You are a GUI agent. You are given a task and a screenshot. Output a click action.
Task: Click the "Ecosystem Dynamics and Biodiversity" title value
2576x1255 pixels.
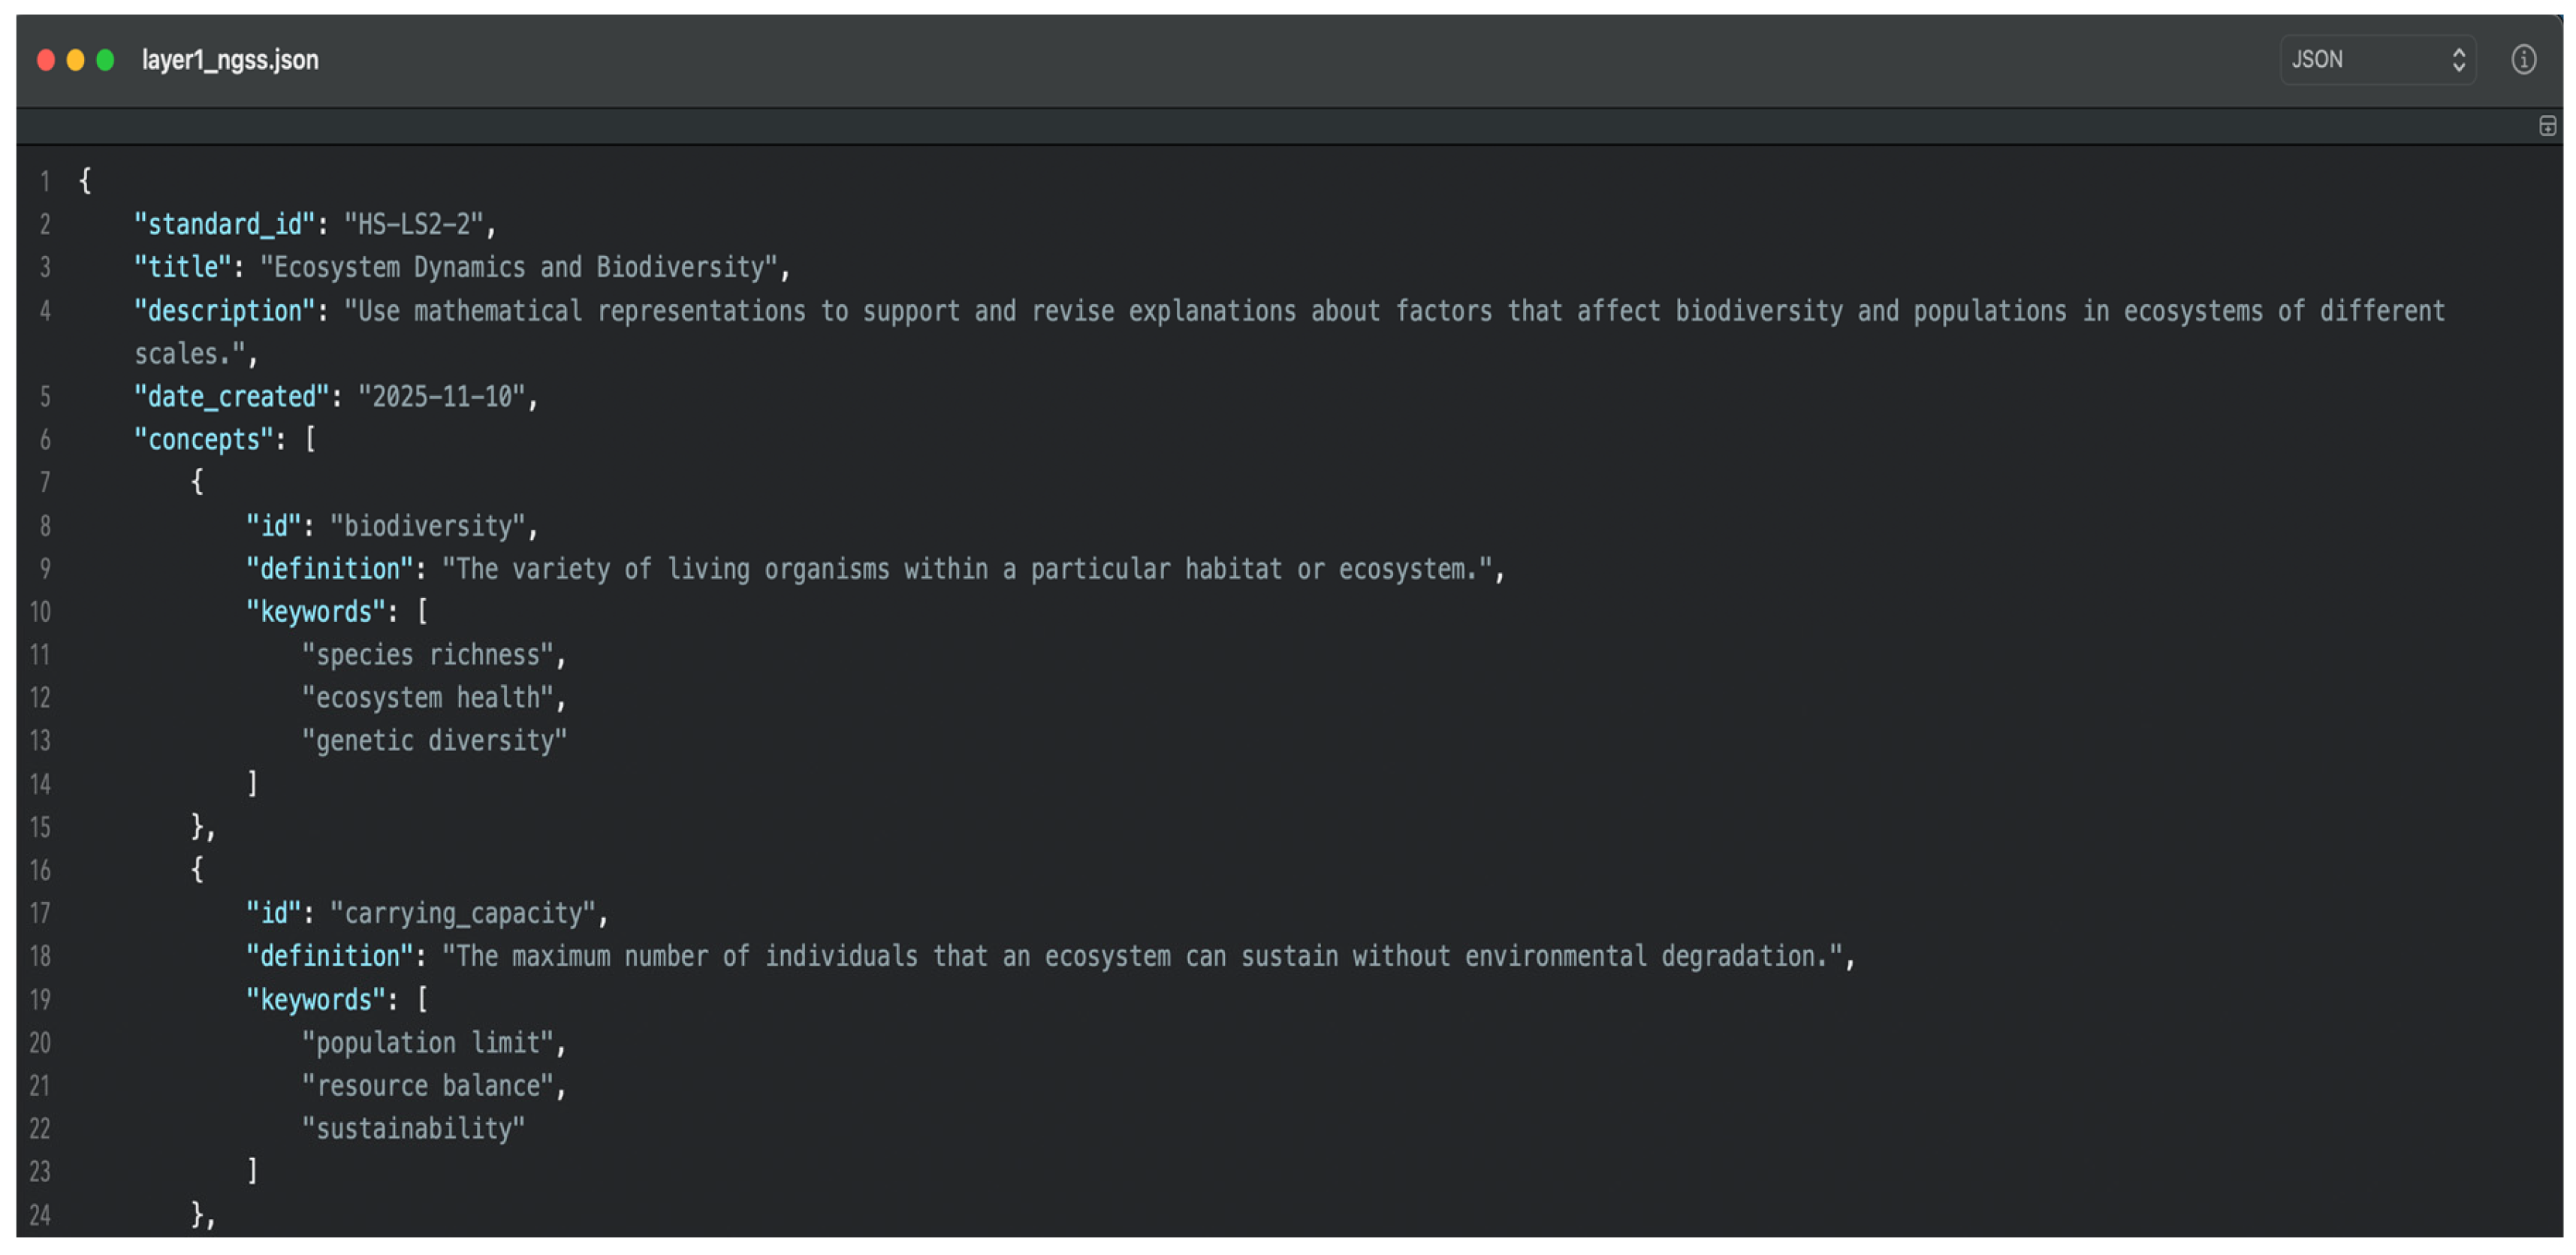point(518,268)
